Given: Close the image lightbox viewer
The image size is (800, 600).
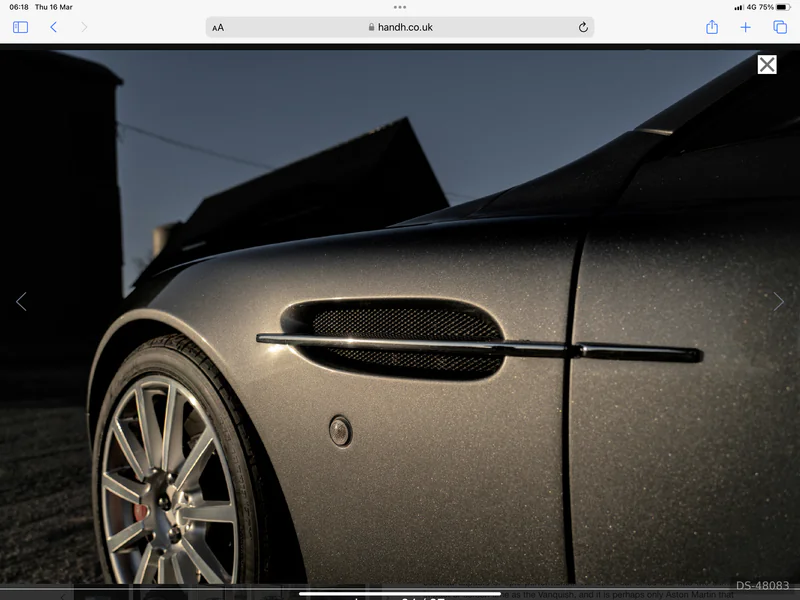Looking at the screenshot, I should click(x=767, y=65).
